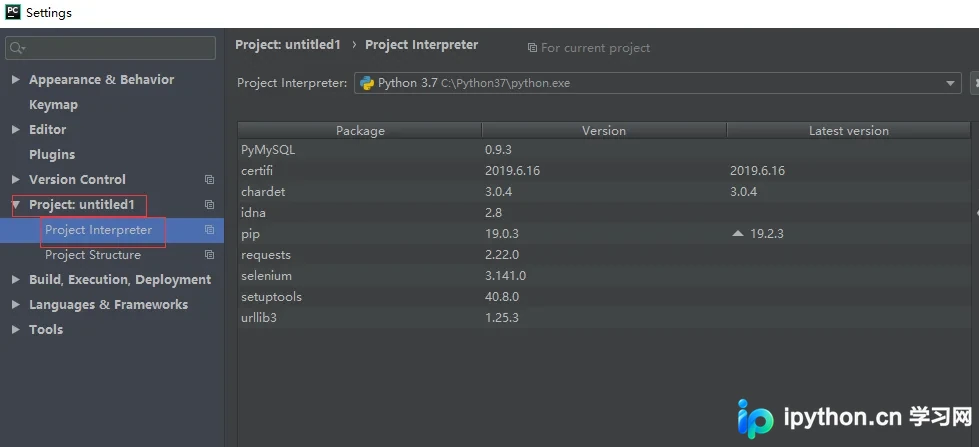
Task: Expand the Version Control section
Action: point(16,180)
